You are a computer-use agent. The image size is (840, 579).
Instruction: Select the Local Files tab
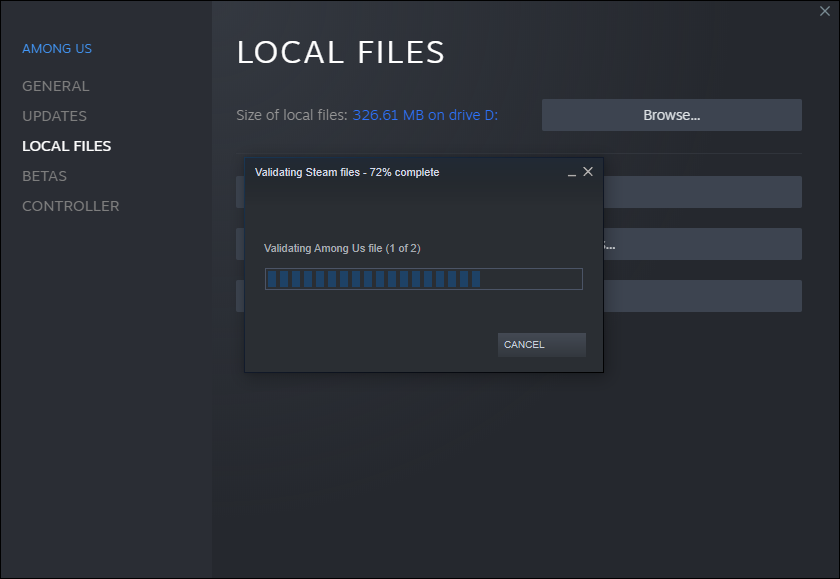[x=66, y=146]
